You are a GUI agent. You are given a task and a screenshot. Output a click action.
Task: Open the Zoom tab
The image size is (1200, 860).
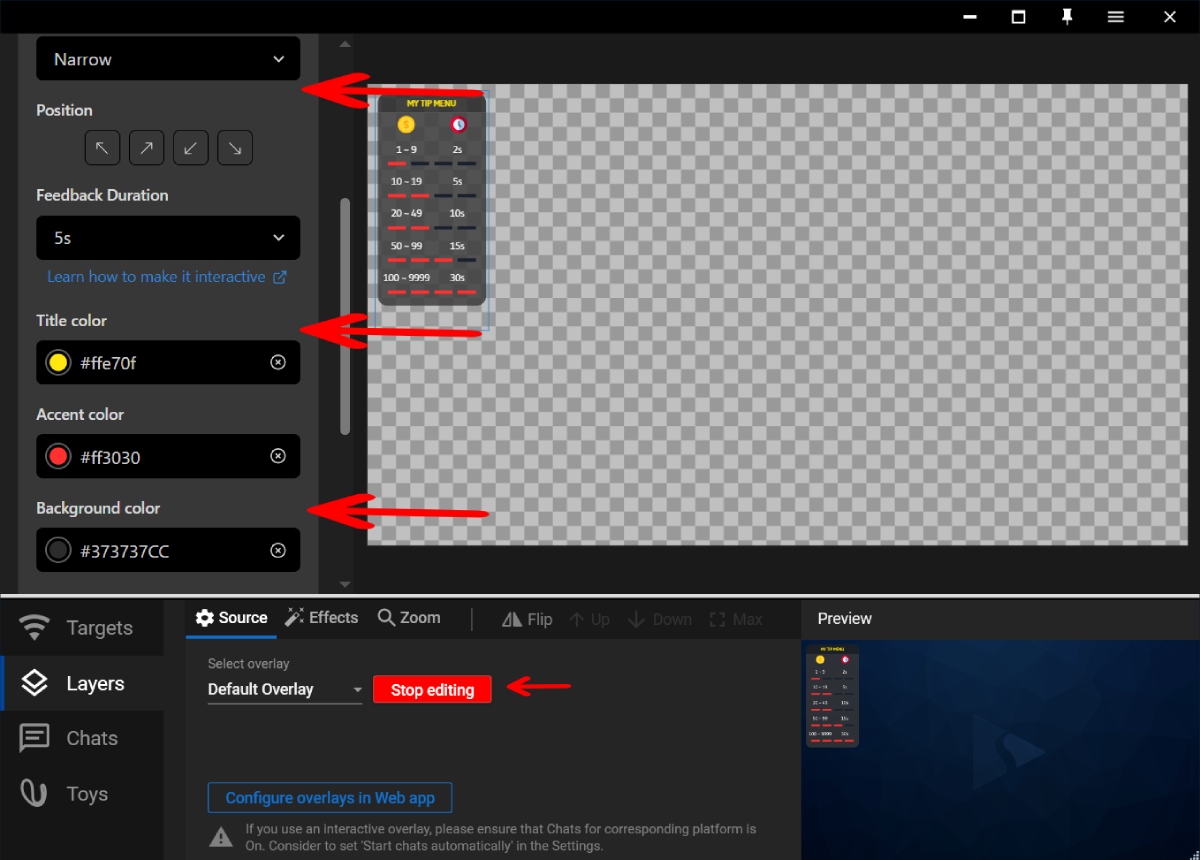(408, 618)
